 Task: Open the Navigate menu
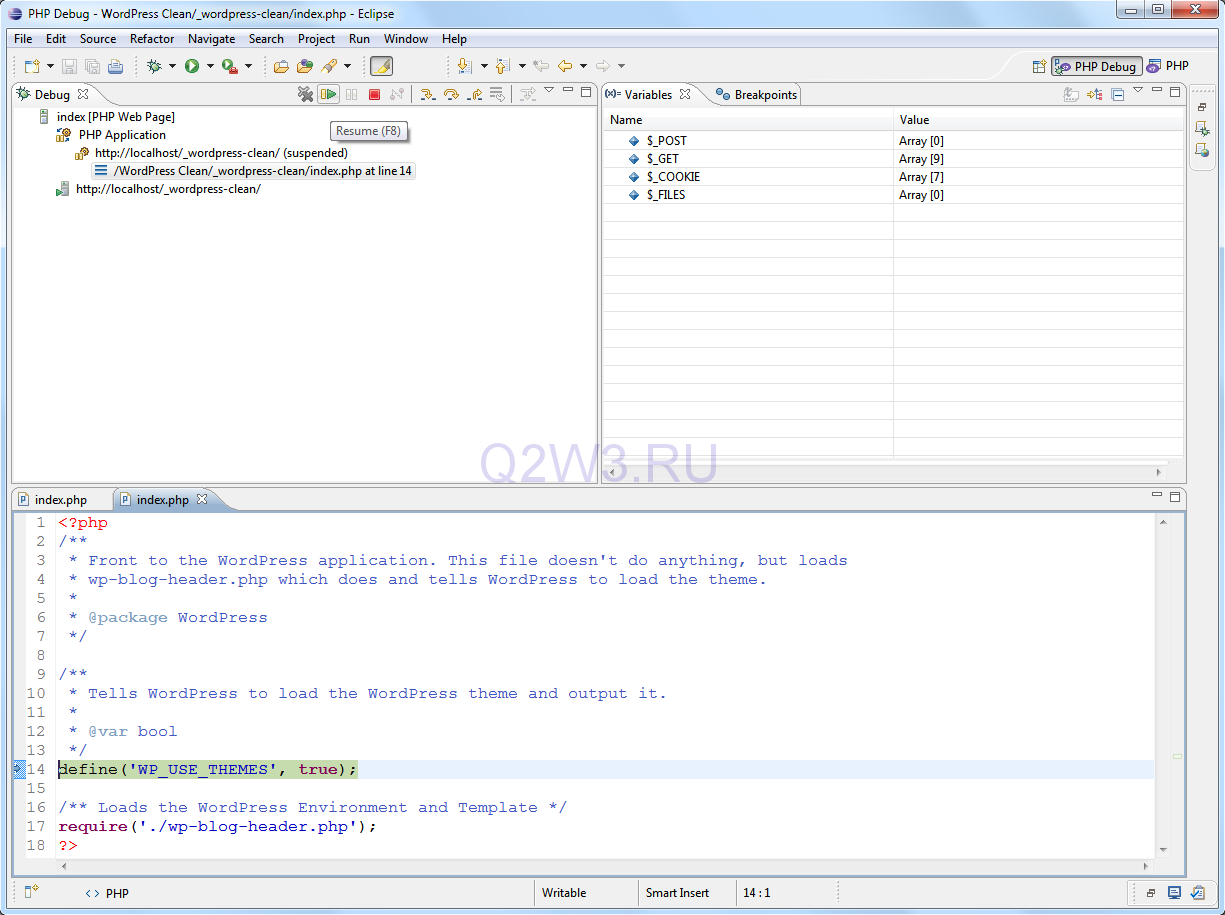point(212,39)
